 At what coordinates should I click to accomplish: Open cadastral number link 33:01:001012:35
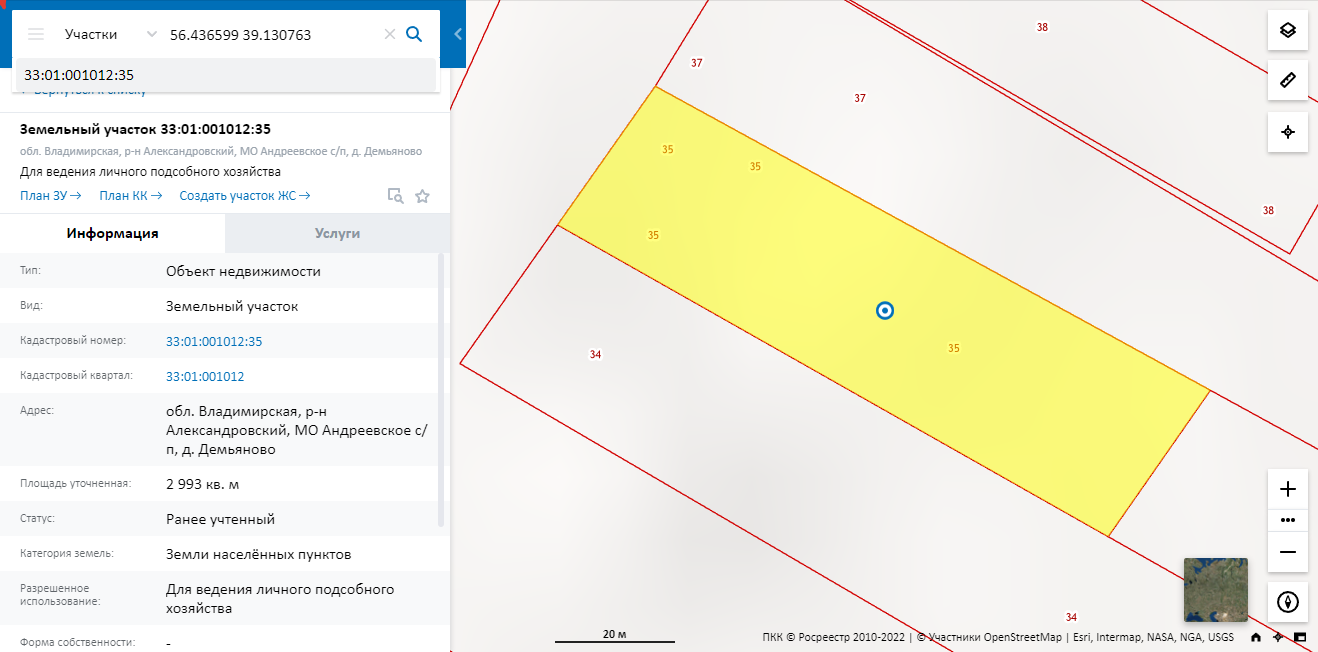214,341
